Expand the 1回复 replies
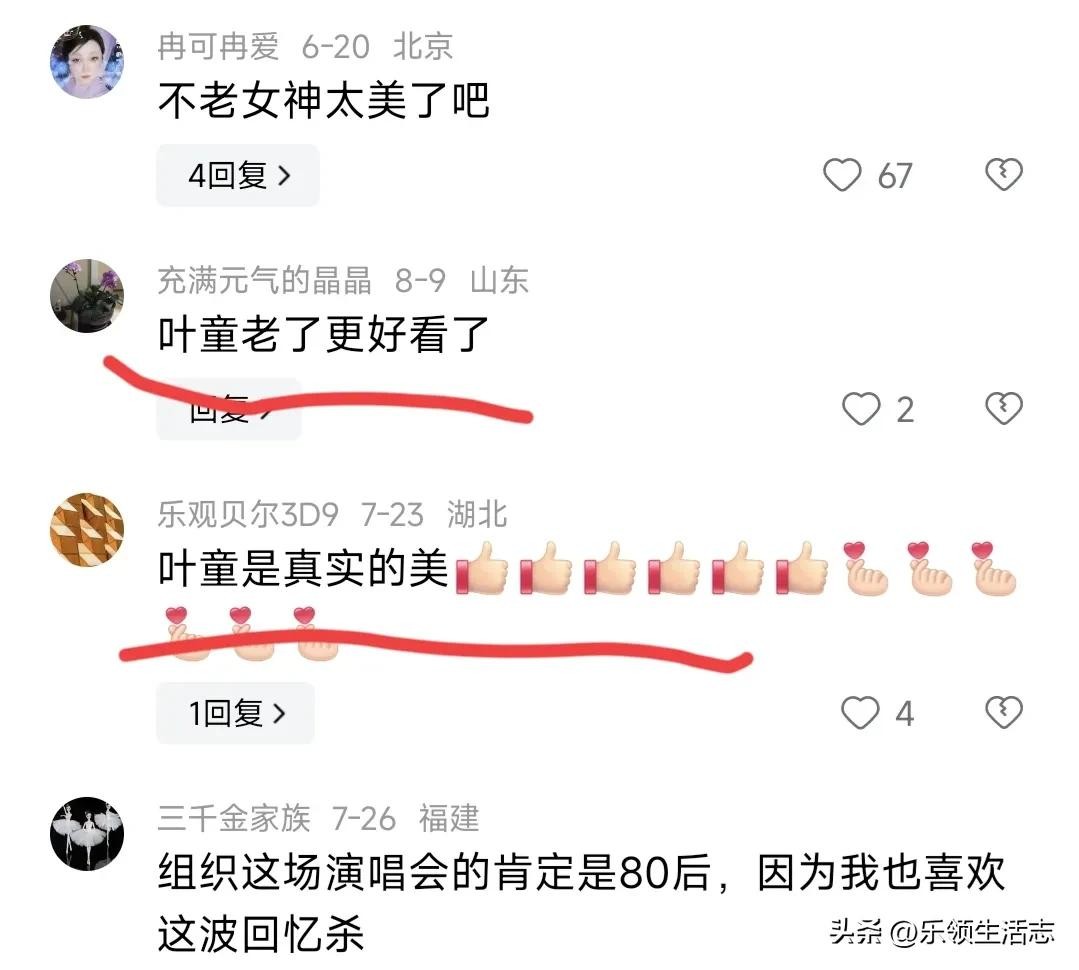Viewport: 1079px width, 970px height. (235, 713)
